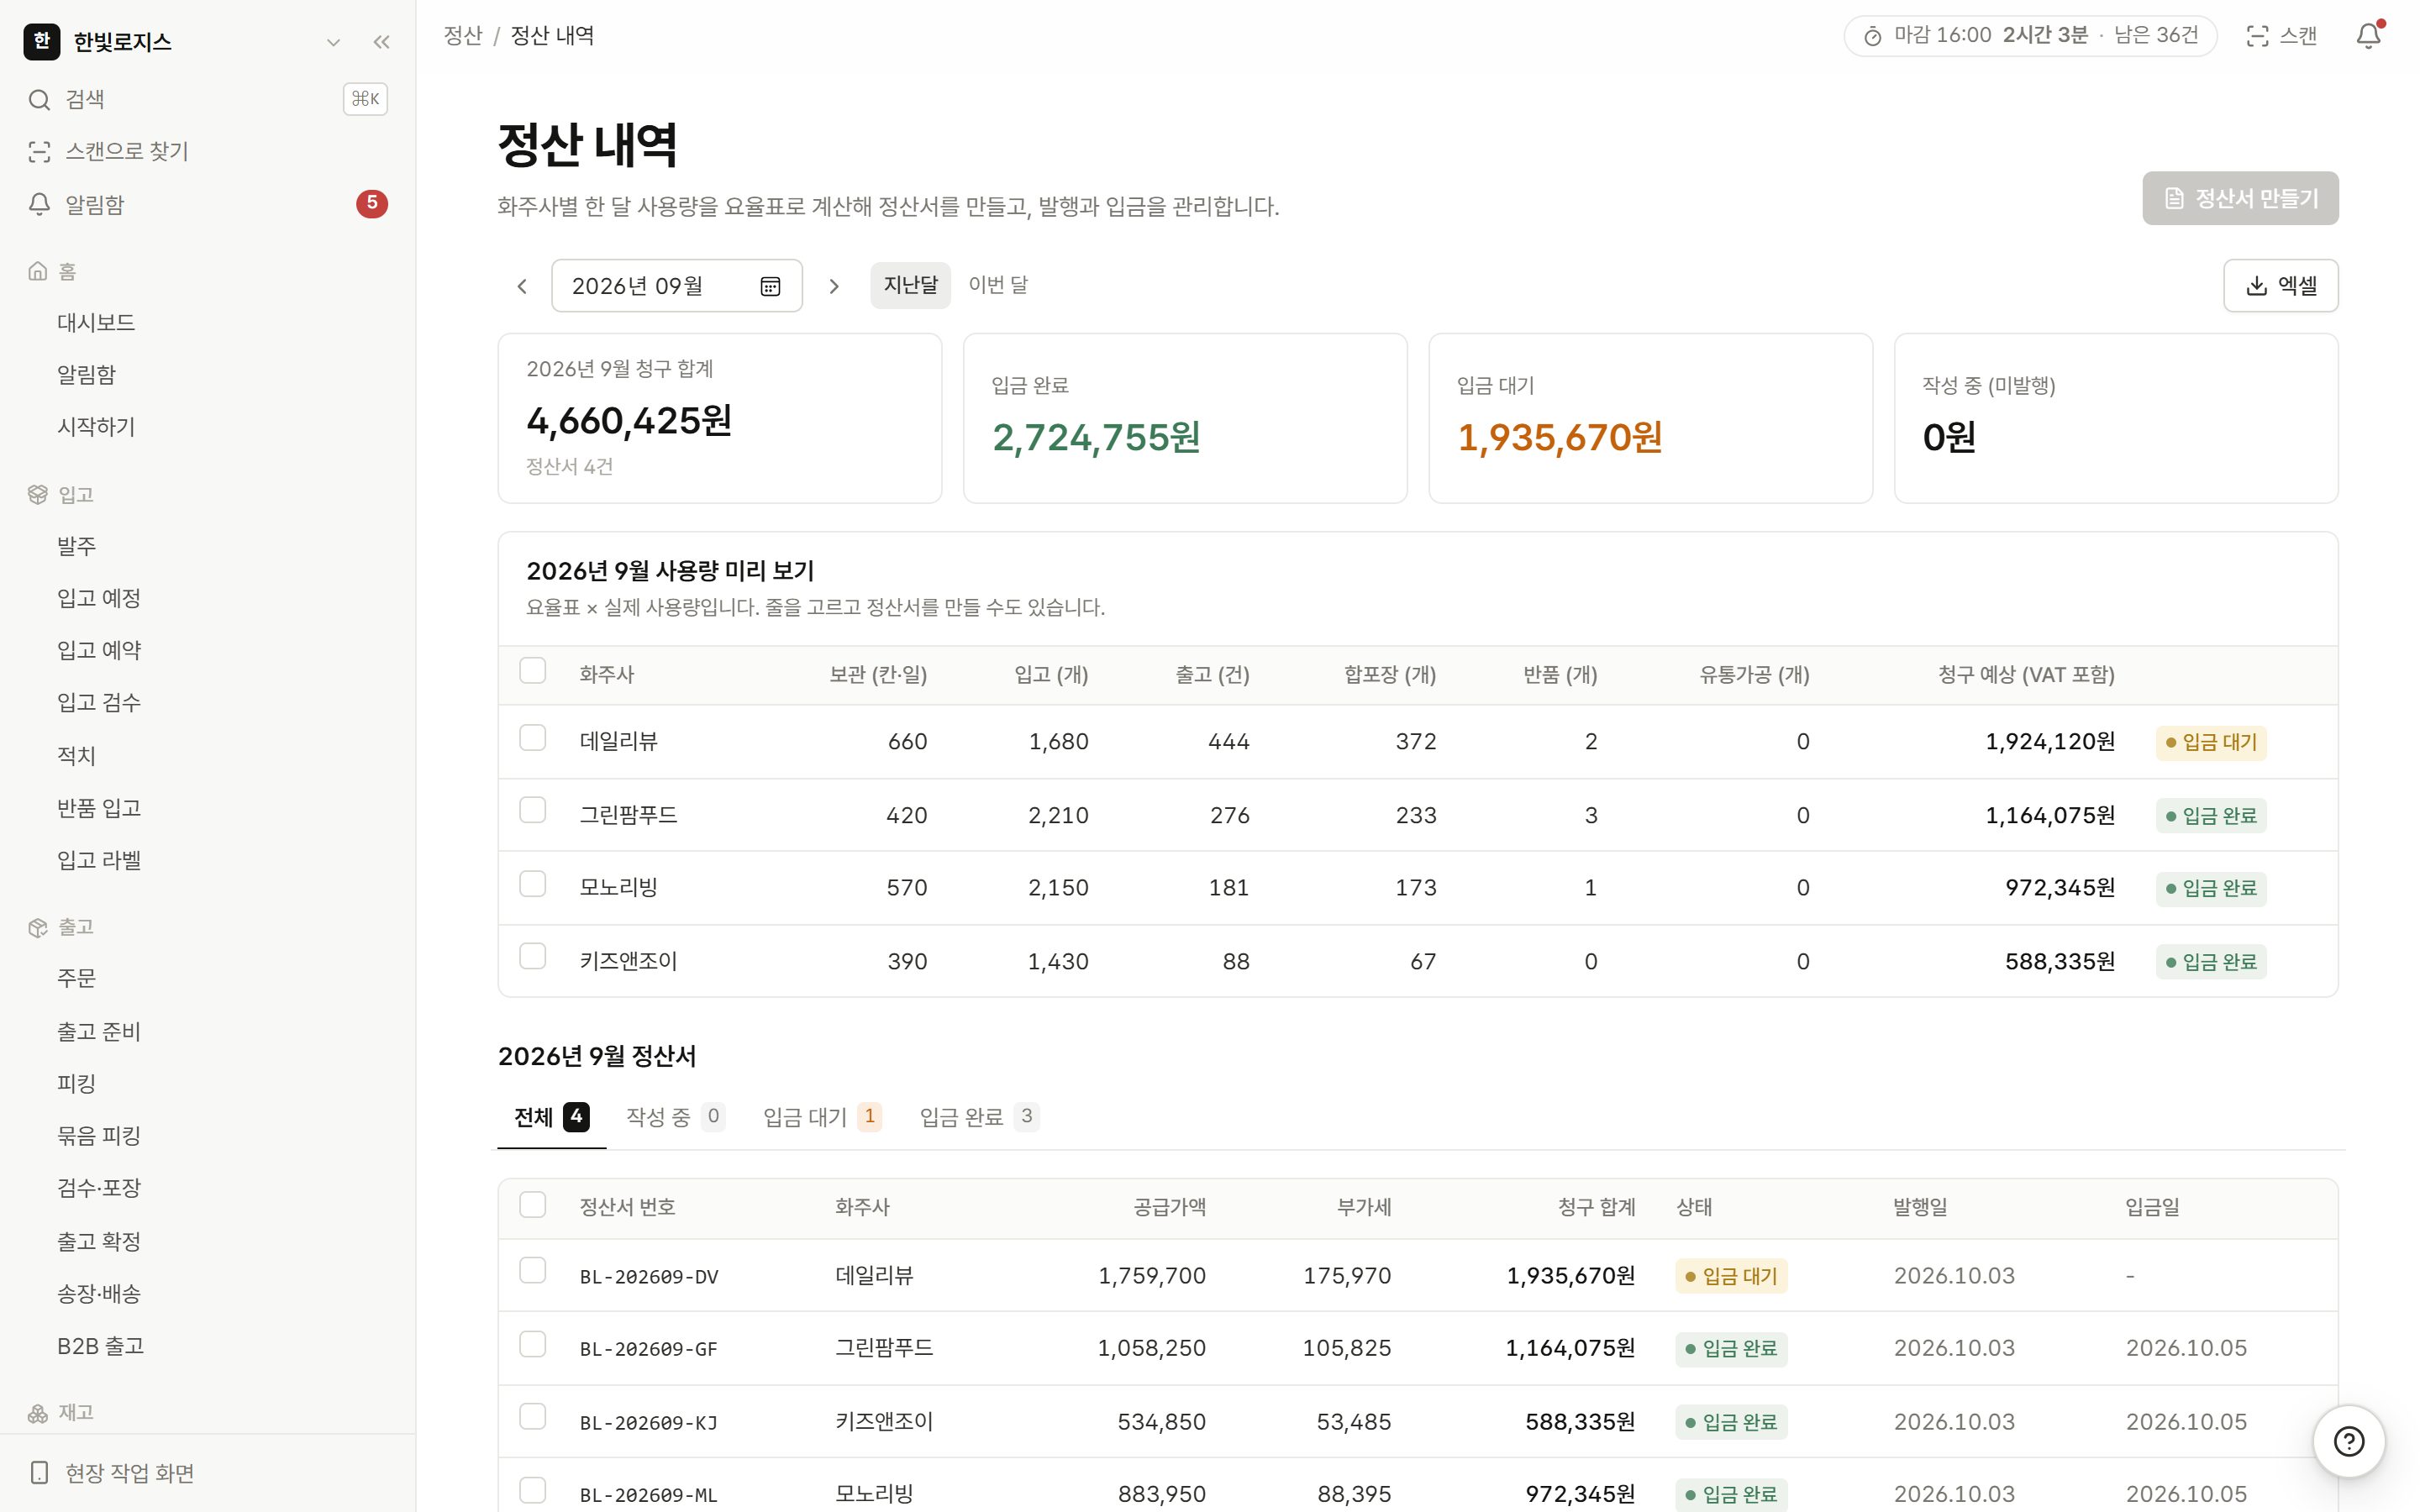The width and height of the screenshot is (2420, 1512).
Task: Click invoice number BL-202609-KJ
Action: [x=649, y=1422]
